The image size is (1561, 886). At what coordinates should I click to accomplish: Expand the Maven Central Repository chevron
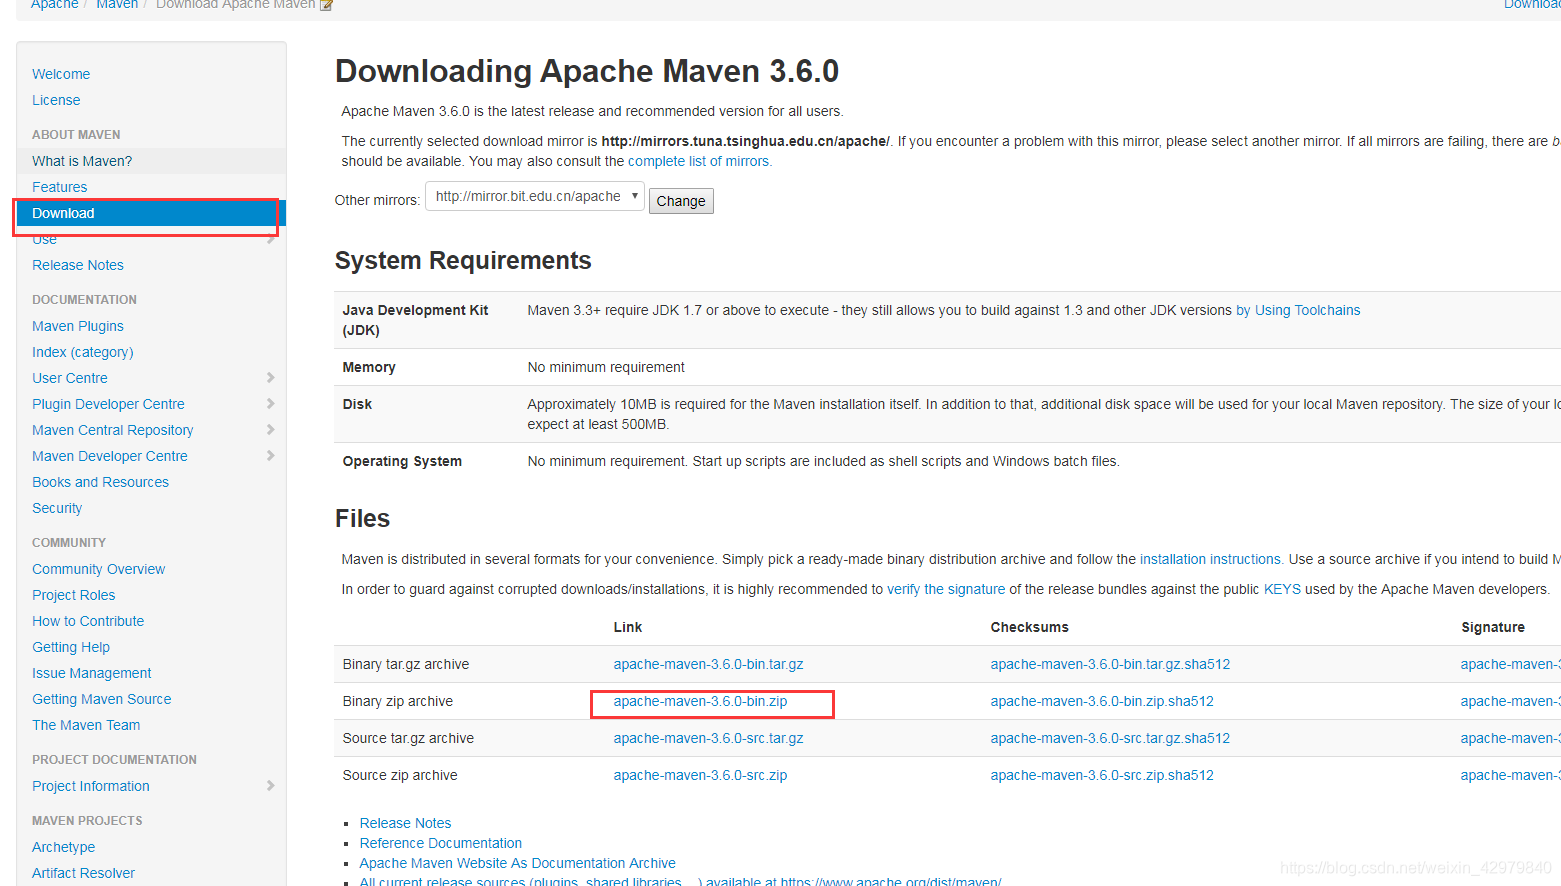coord(271,430)
